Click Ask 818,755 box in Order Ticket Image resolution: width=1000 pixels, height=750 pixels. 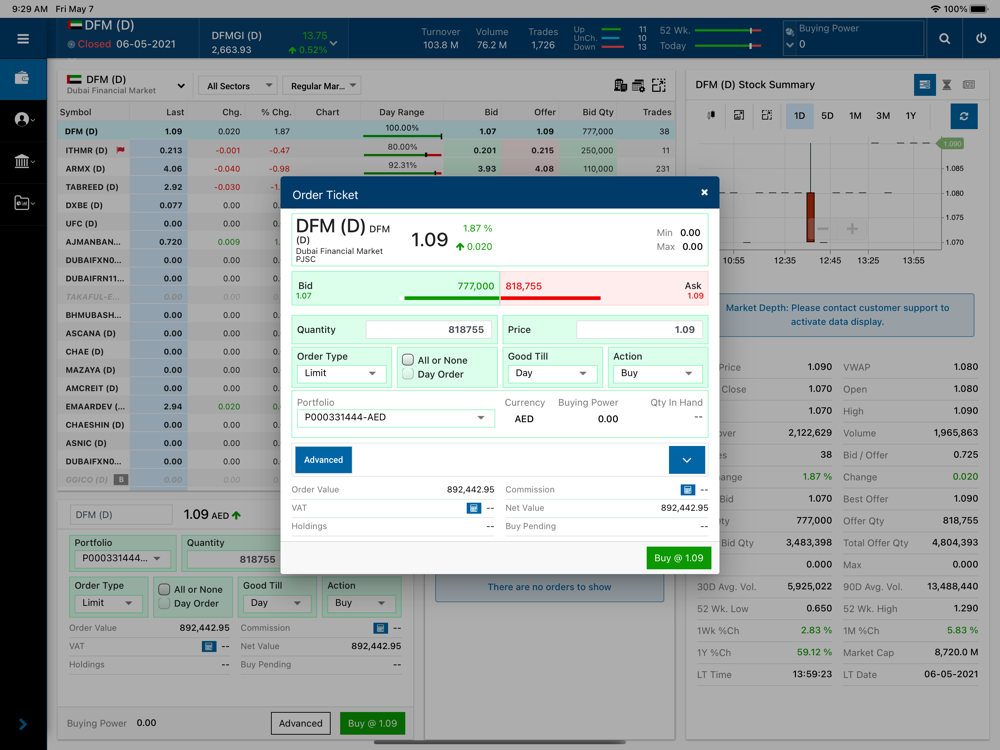tap(605, 289)
